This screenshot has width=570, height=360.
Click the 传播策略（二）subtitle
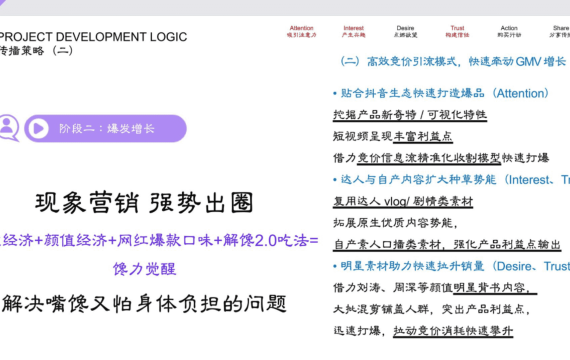pyautogui.click(x=36, y=51)
